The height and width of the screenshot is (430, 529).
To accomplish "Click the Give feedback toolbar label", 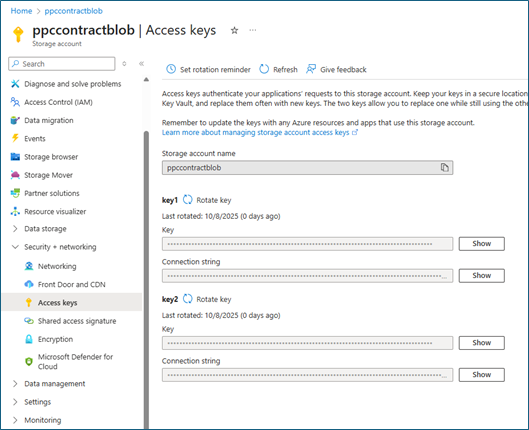I will [343, 69].
